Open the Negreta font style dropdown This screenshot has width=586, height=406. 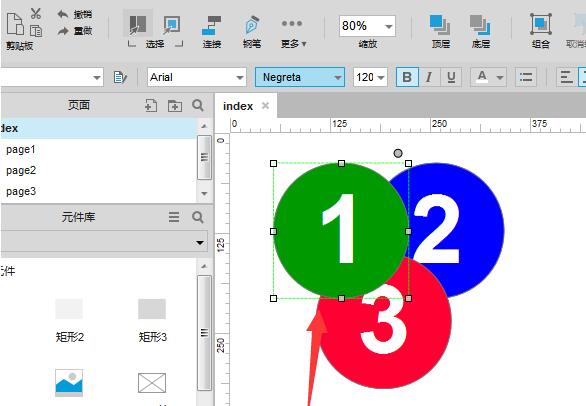pyautogui.click(x=300, y=77)
